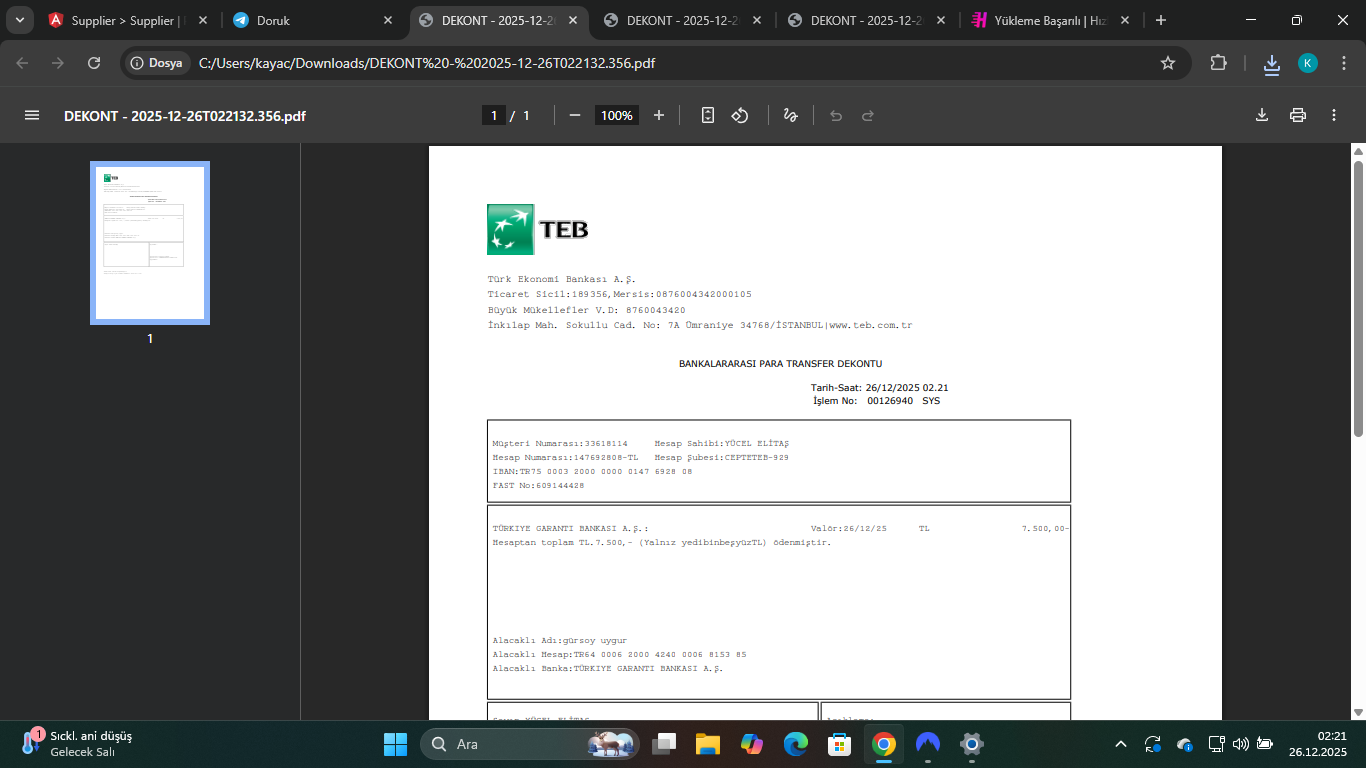This screenshot has width=1366, height=768.
Task: Bookmark this page with the star icon
Action: point(1168,63)
